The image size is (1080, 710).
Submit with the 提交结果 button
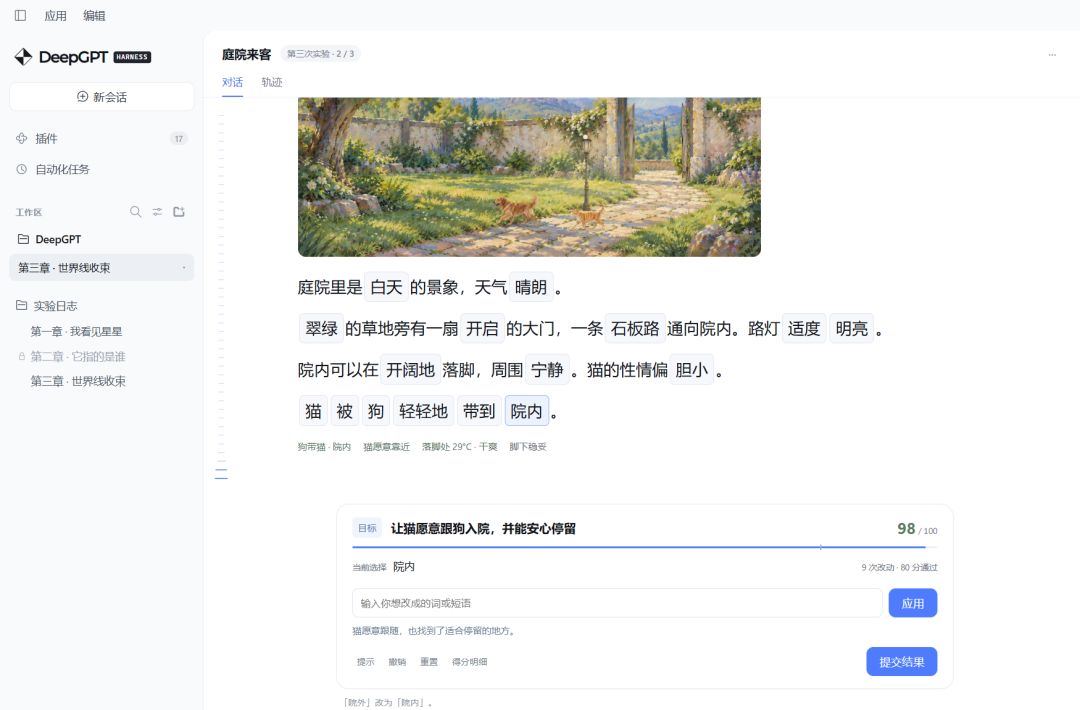click(902, 662)
